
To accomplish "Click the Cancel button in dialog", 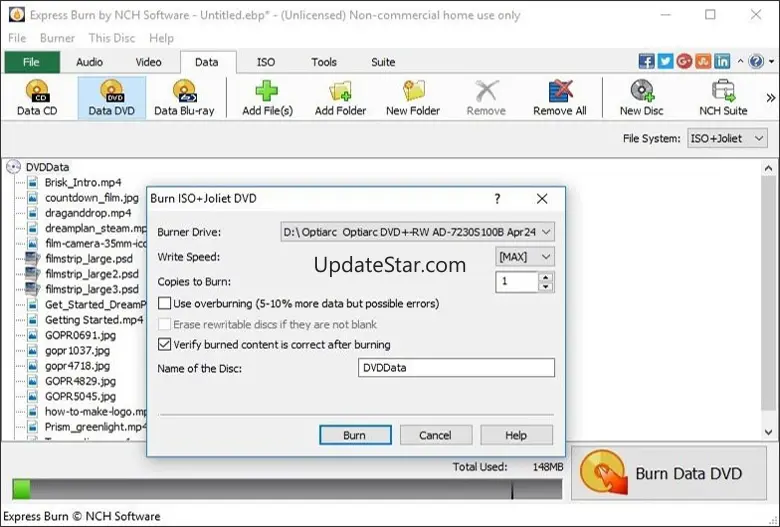I will 436,435.
